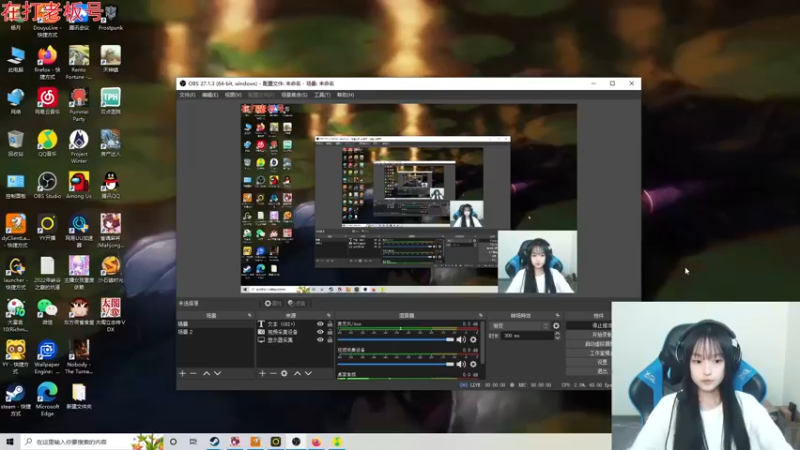Move the scene down with the Scenes down arrow
The width and height of the screenshot is (800, 450).
[218, 373]
